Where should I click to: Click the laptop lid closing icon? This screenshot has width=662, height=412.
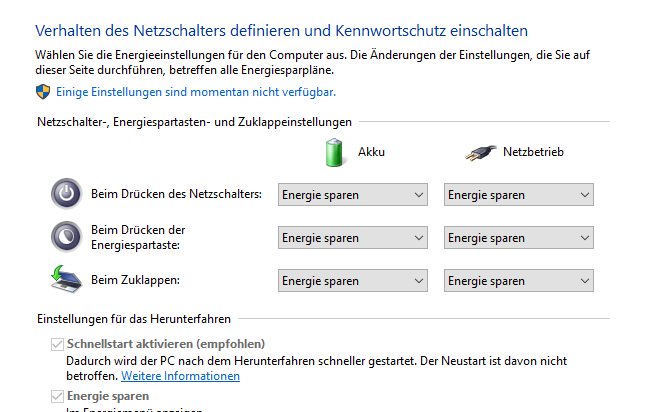pos(65,280)
